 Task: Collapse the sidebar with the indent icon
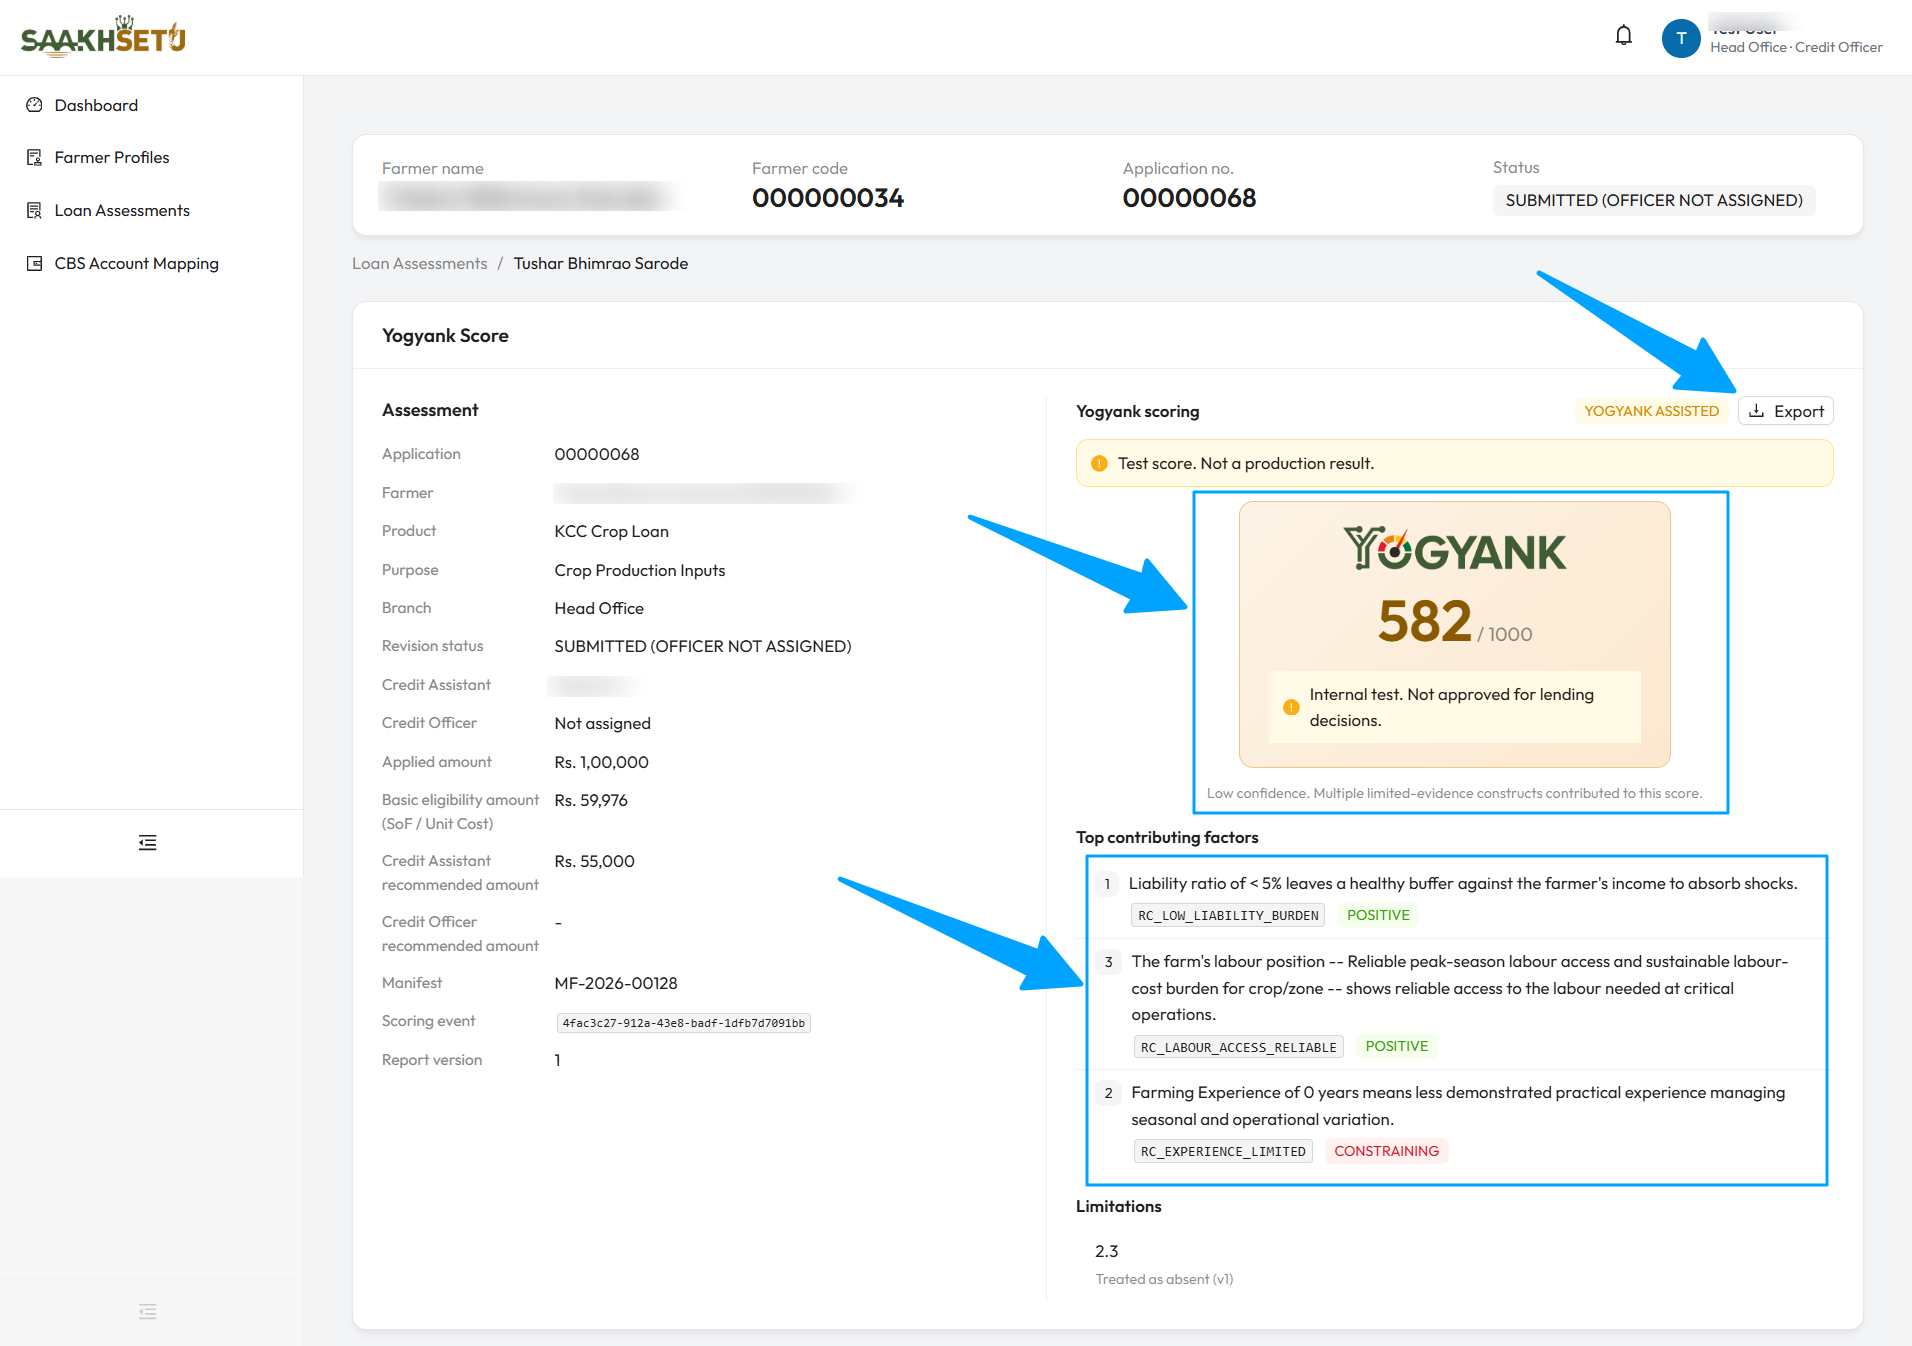(x=147, y=843)
